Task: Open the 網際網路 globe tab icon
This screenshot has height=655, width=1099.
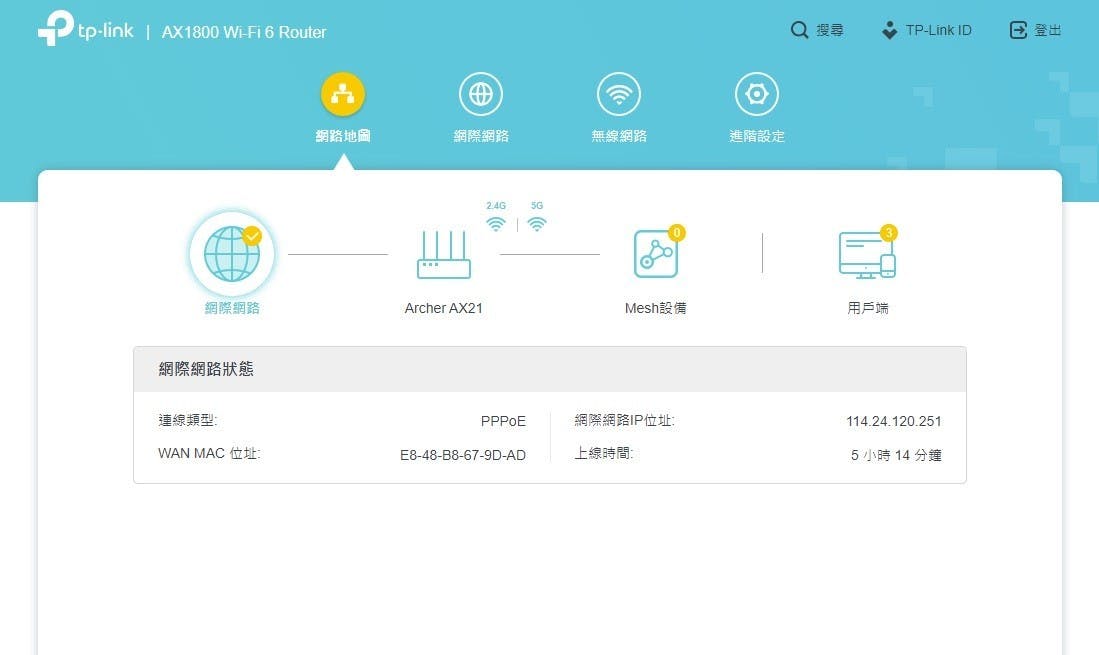Action: tap(481, 94)
